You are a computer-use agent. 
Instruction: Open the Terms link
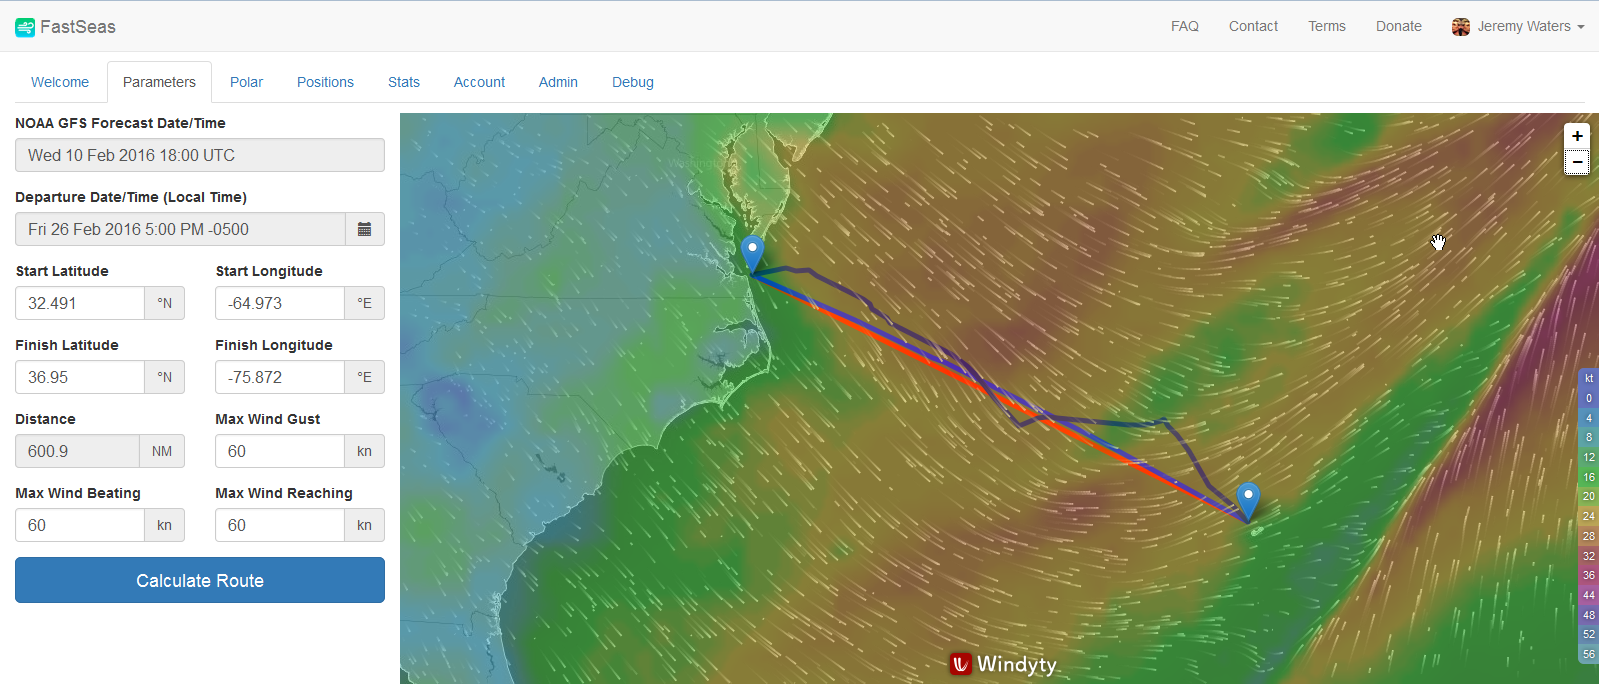coord(1327,26)
